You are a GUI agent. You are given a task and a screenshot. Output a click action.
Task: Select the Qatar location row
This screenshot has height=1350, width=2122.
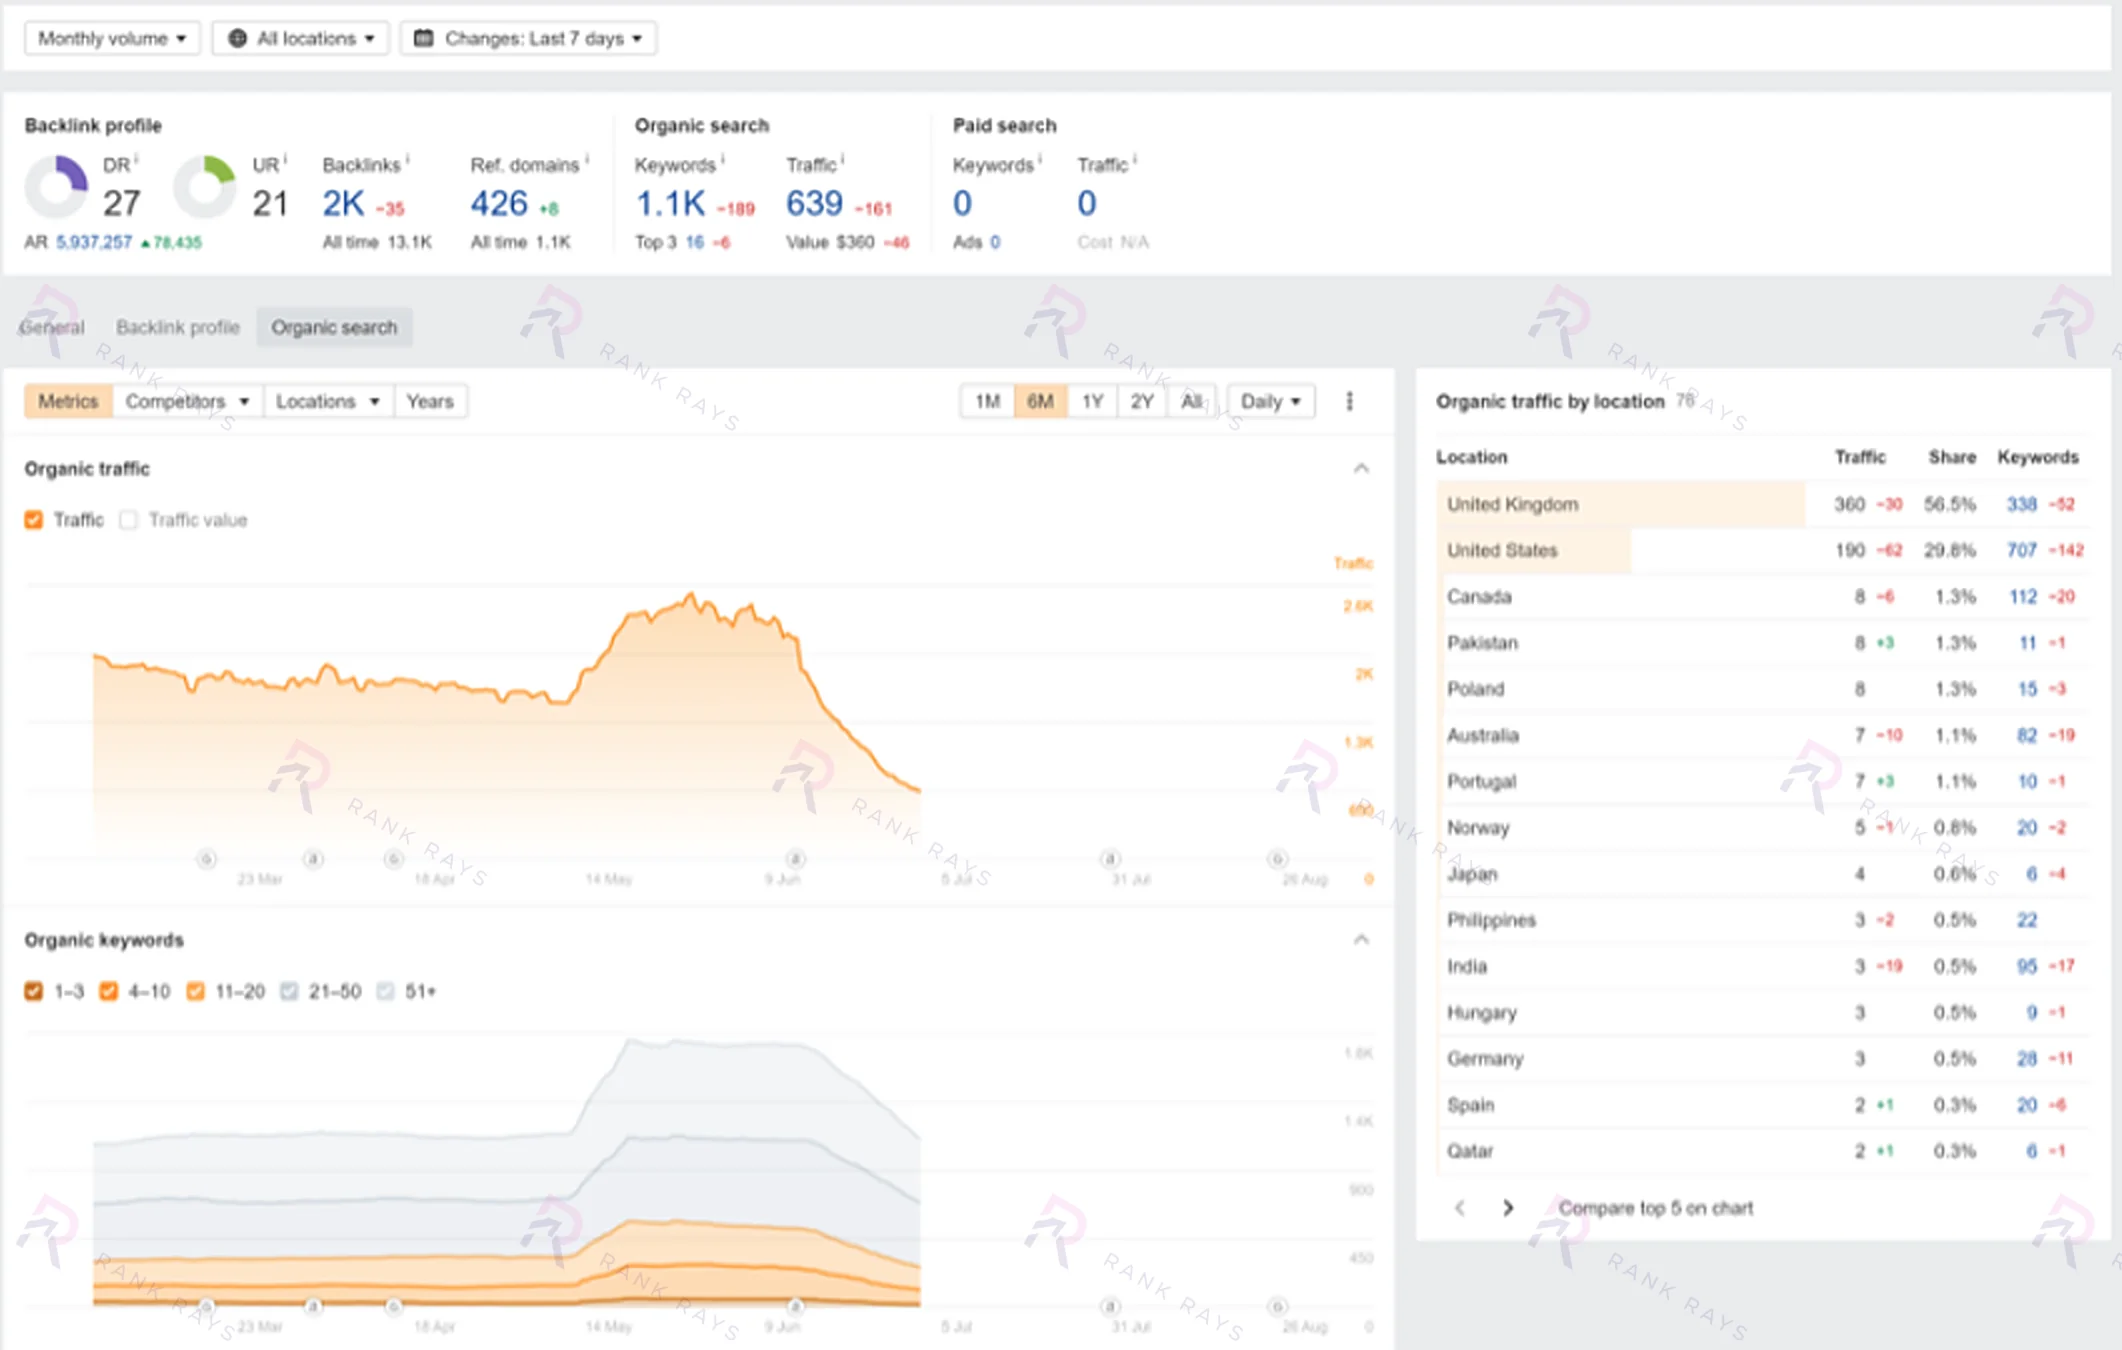coord(1763,1151)
